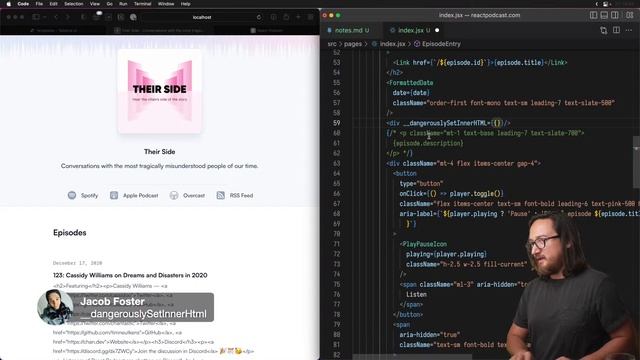Select EpisodeEntry symbol in the breadcrumb
This screenshot has width=640, height=360.
(x=441, y=44)
